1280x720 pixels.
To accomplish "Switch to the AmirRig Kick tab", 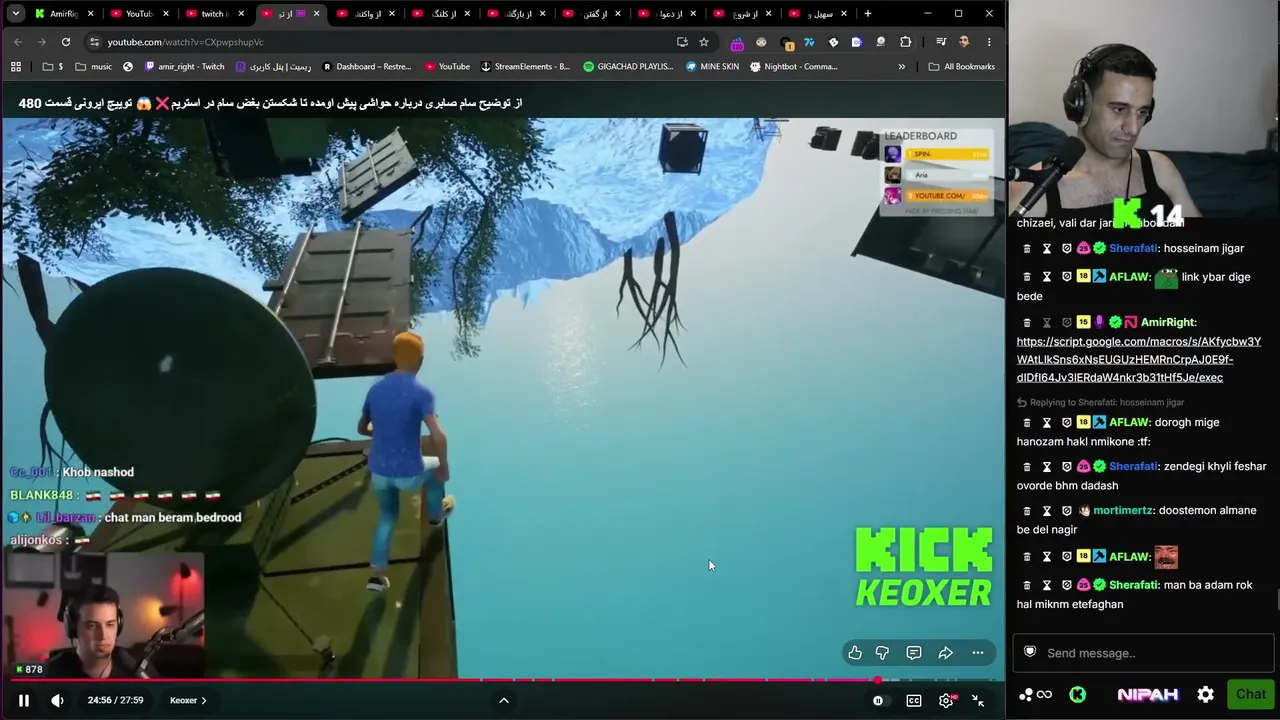I will click(x=65, y=14).
